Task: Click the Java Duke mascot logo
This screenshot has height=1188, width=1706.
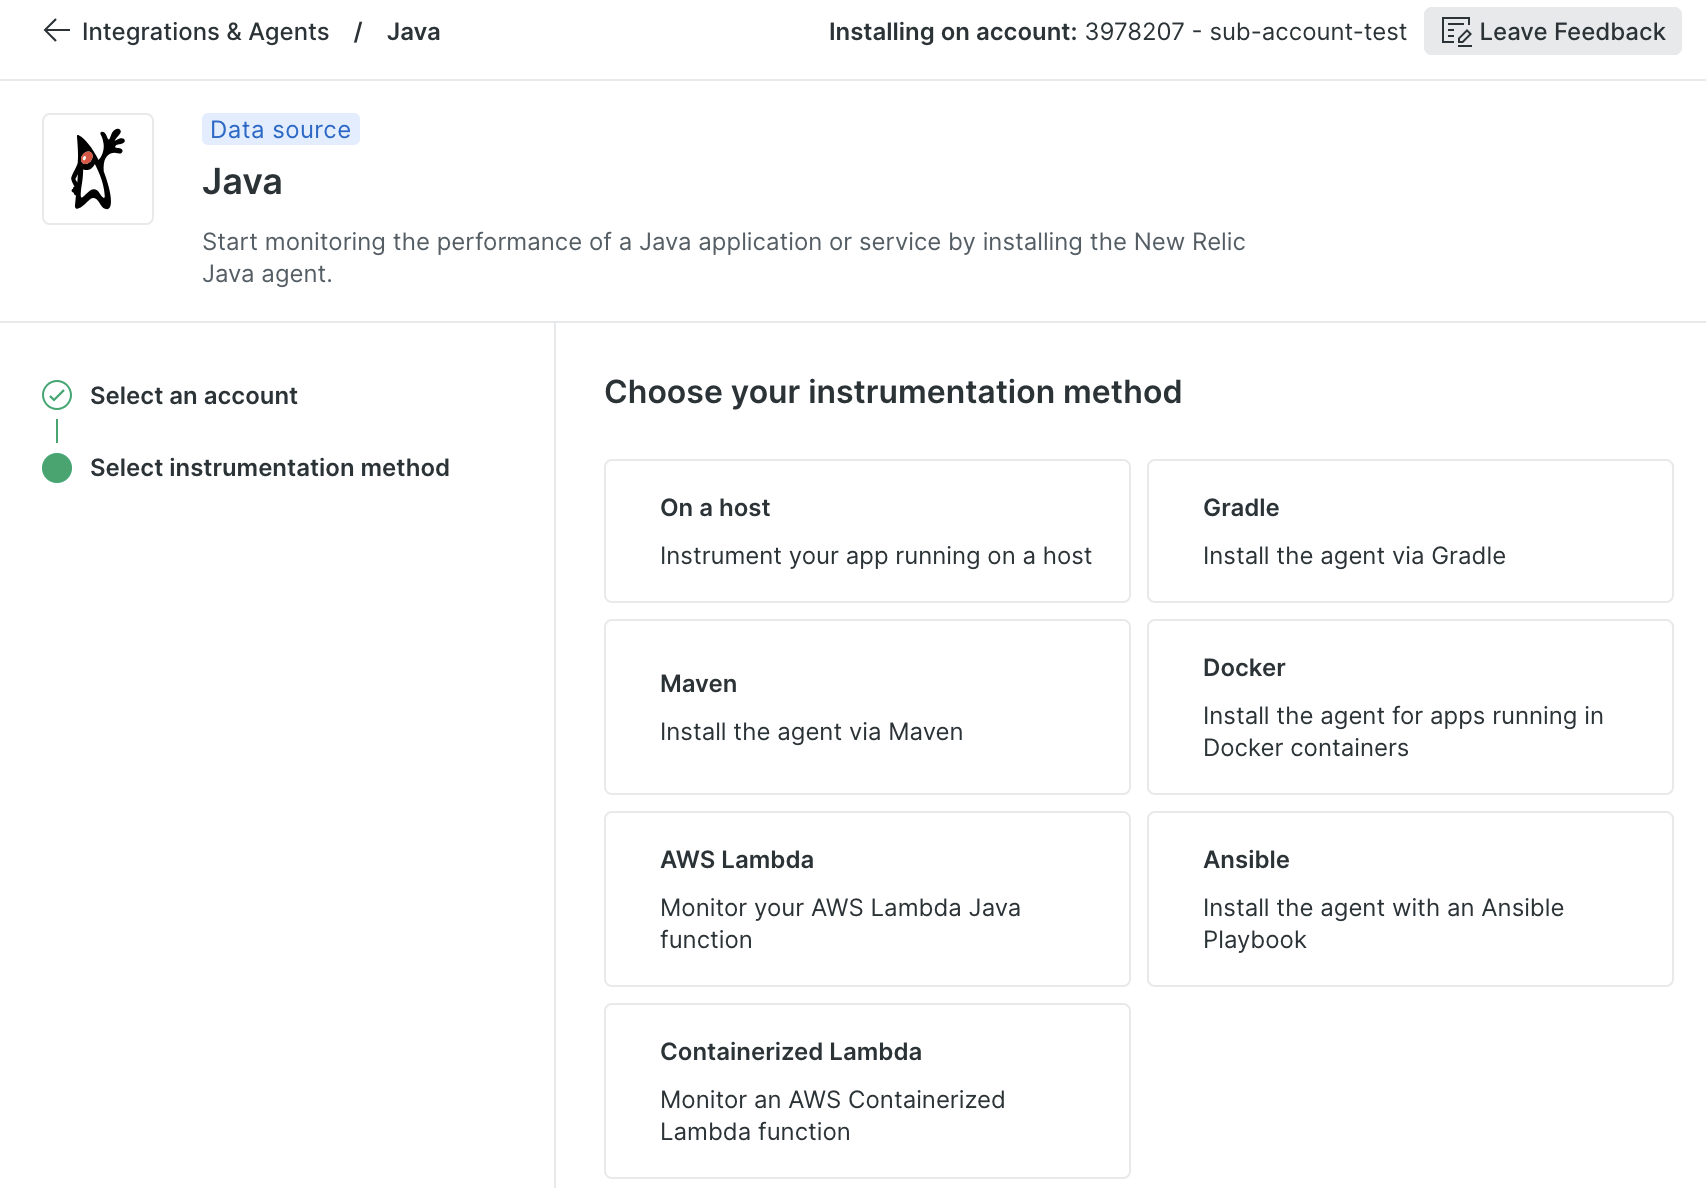Action: 98,169
